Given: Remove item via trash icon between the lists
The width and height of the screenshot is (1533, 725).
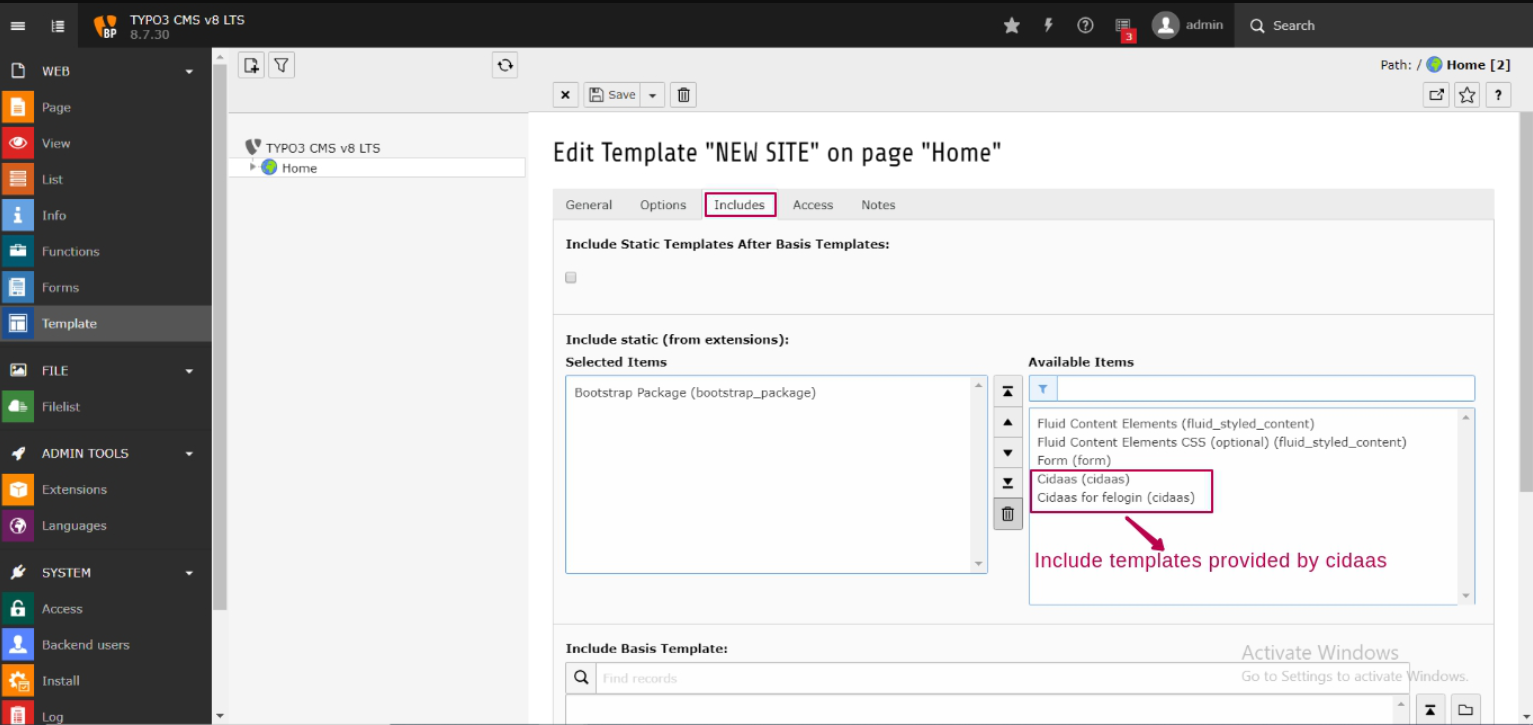Looking at the screenshot, I should tap(1007, 513).
